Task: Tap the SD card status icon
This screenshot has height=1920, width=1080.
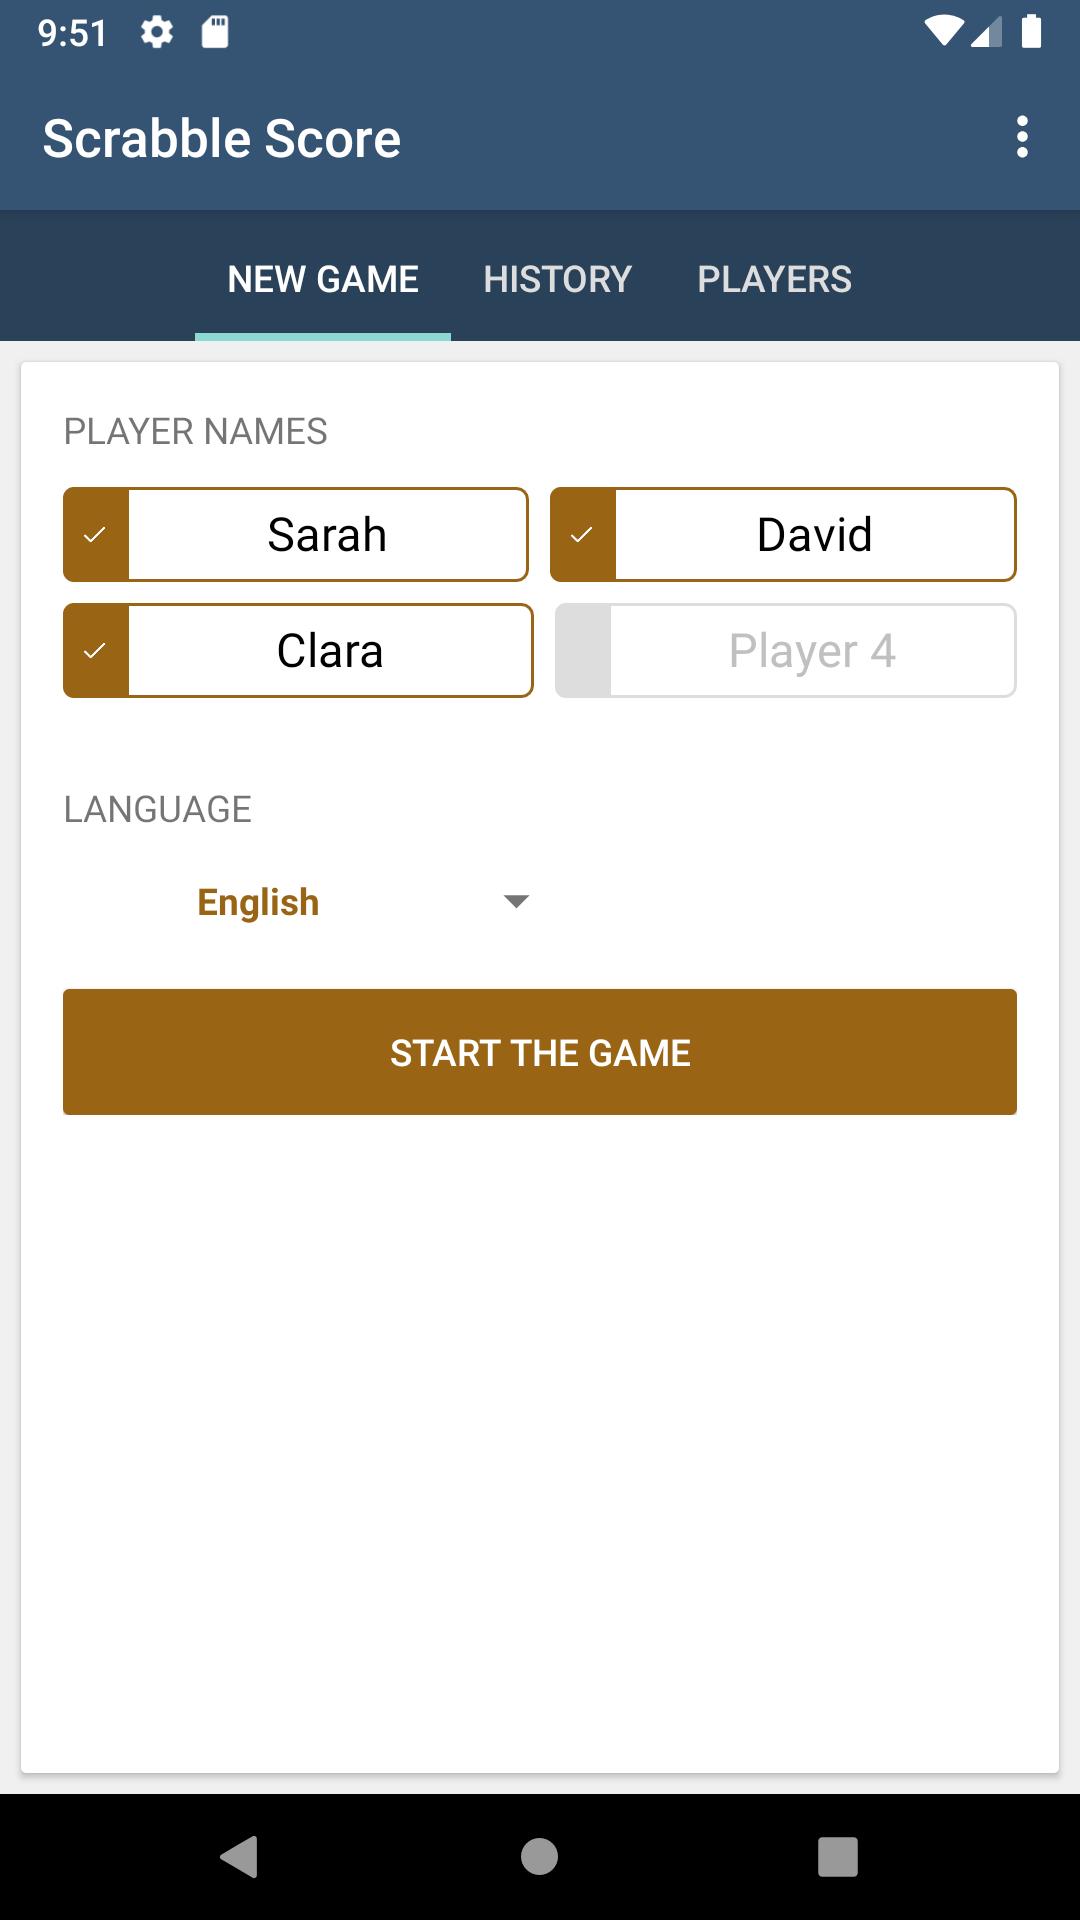Action: (215, 32)
